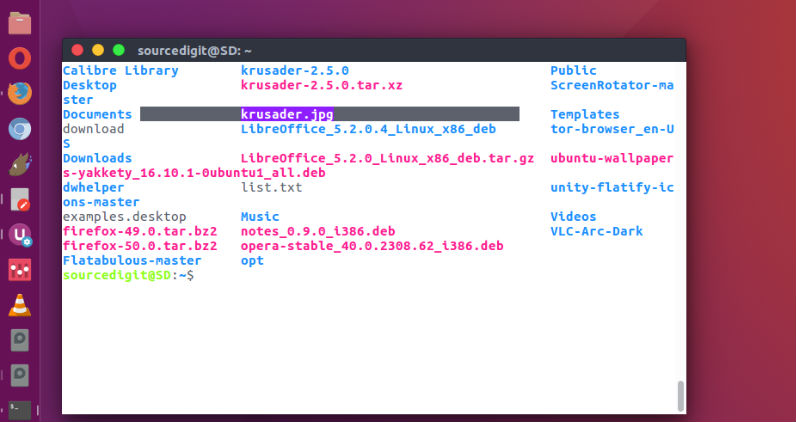Open the Files manager in the dock
The image size is (796, 422).
point(20,23)
